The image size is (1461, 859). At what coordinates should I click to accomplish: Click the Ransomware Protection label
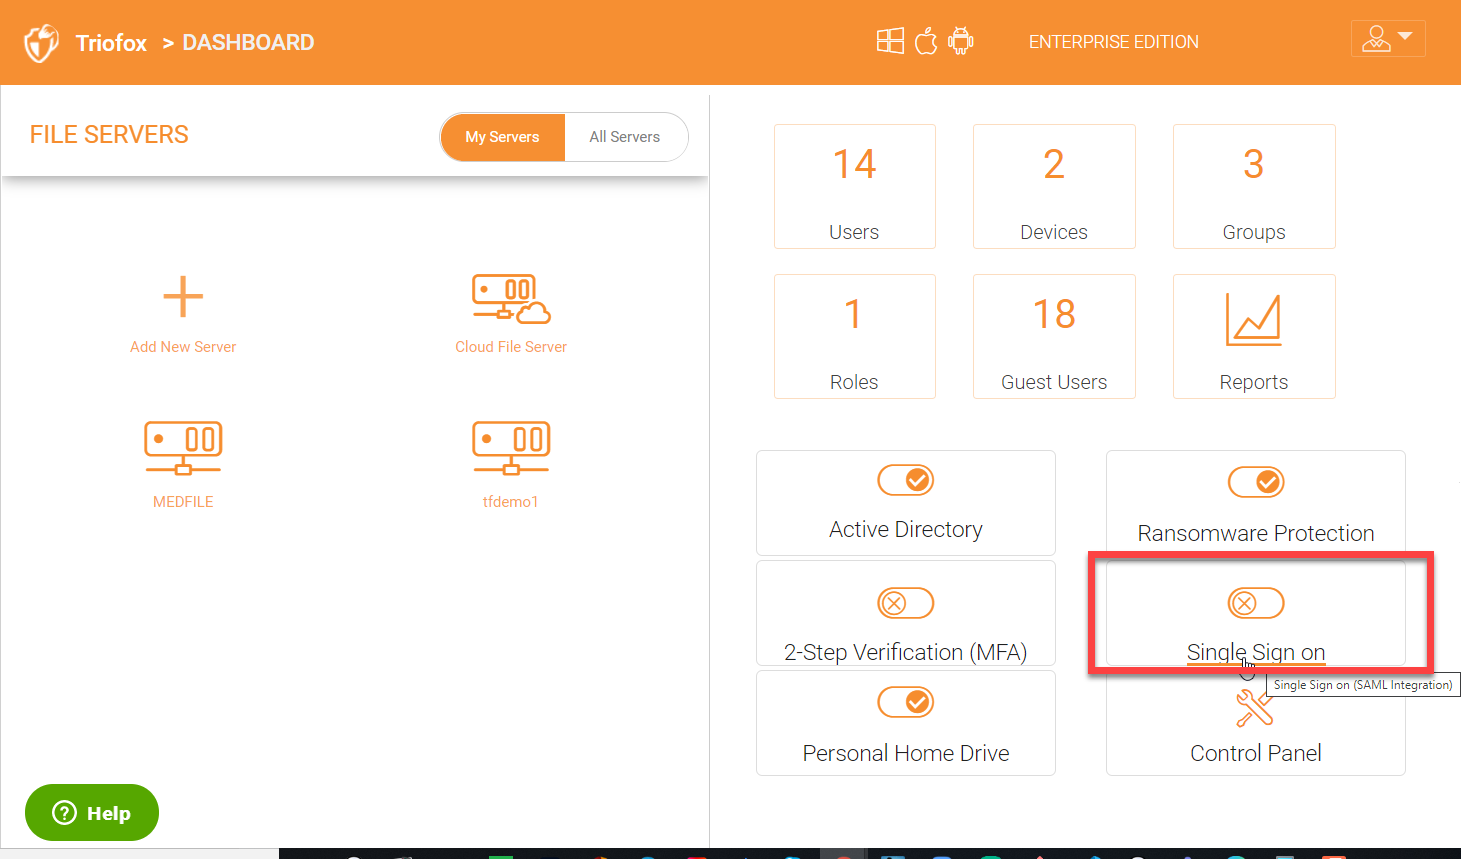pyautogui.click(x=1256, y=533)
